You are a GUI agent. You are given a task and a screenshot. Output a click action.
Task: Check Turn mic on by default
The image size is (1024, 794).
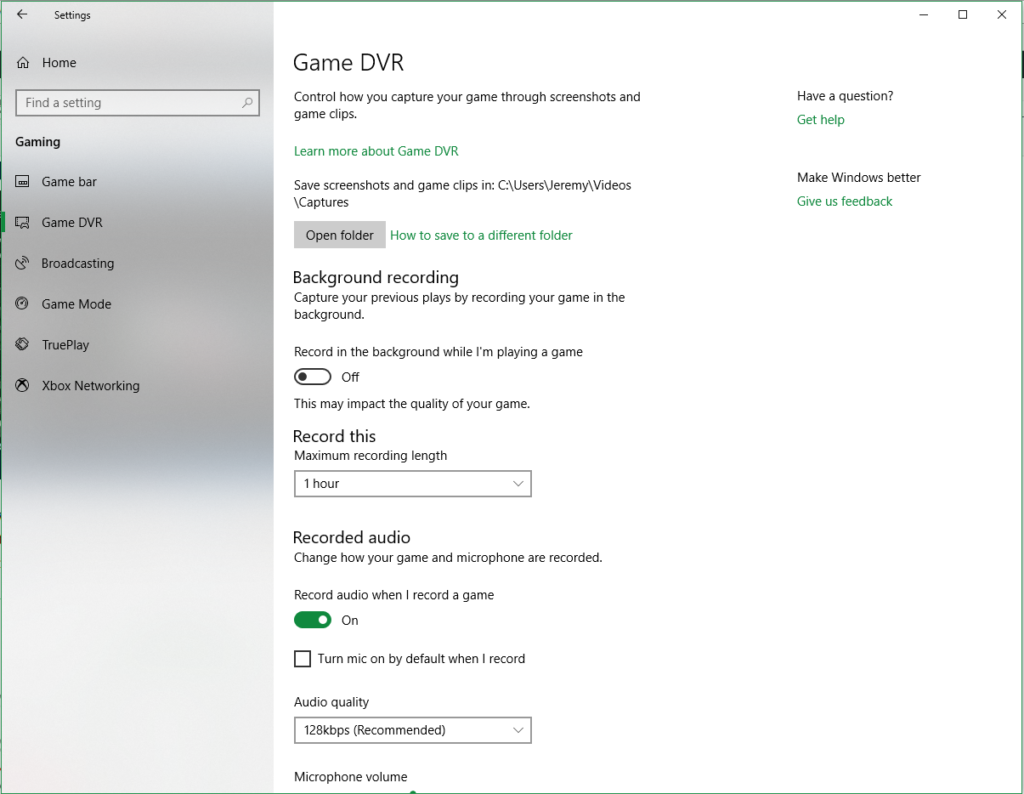(x=302, y=659)
